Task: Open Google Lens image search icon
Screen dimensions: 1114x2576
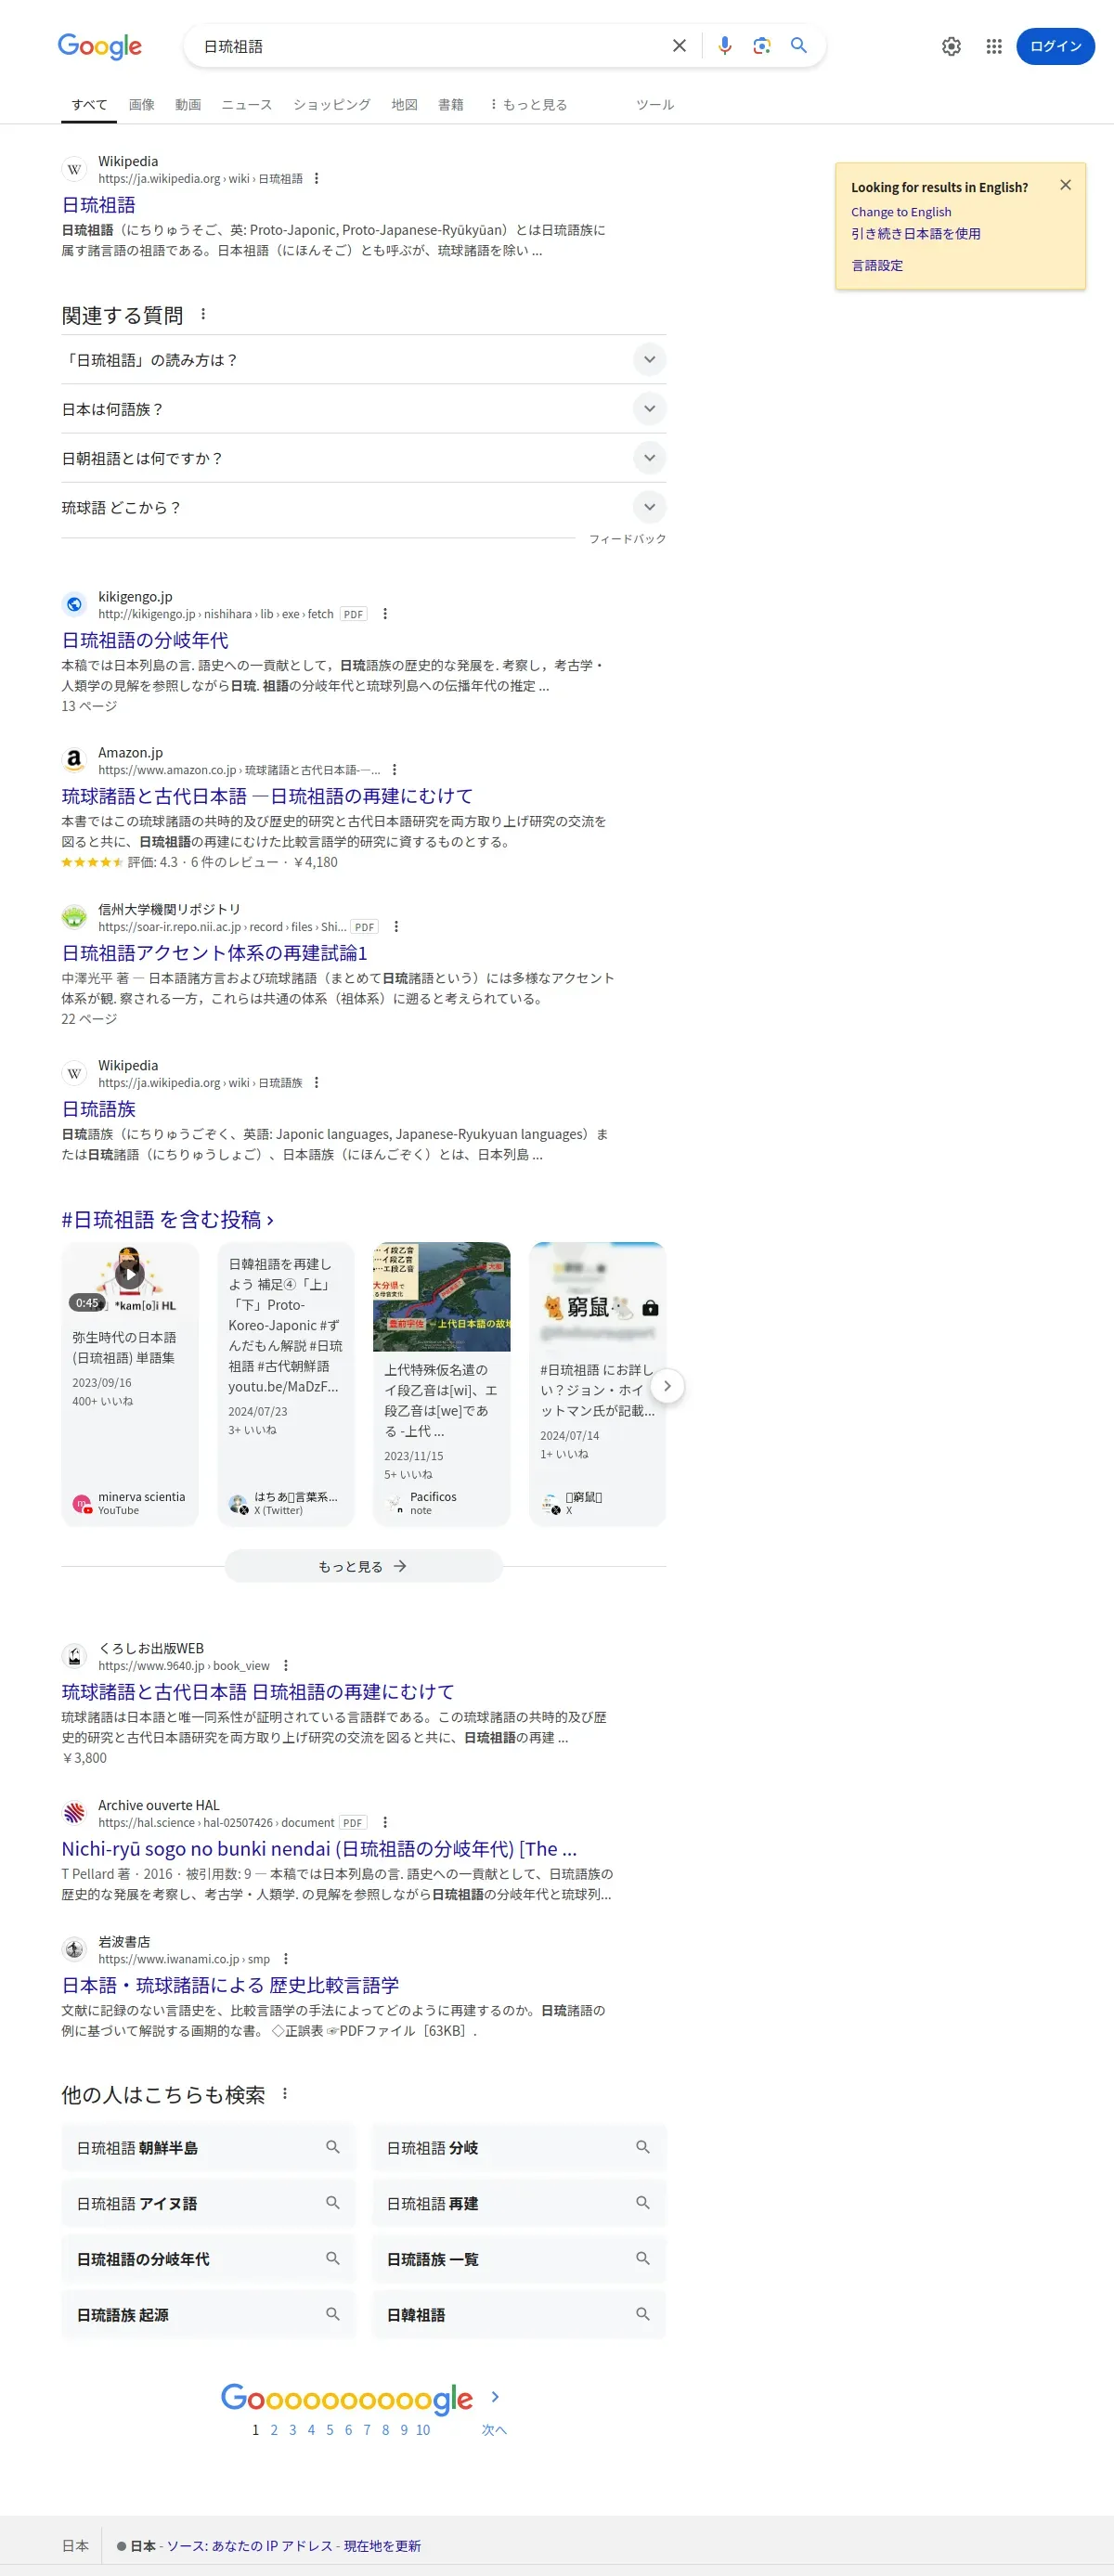Action: point(762,46)
